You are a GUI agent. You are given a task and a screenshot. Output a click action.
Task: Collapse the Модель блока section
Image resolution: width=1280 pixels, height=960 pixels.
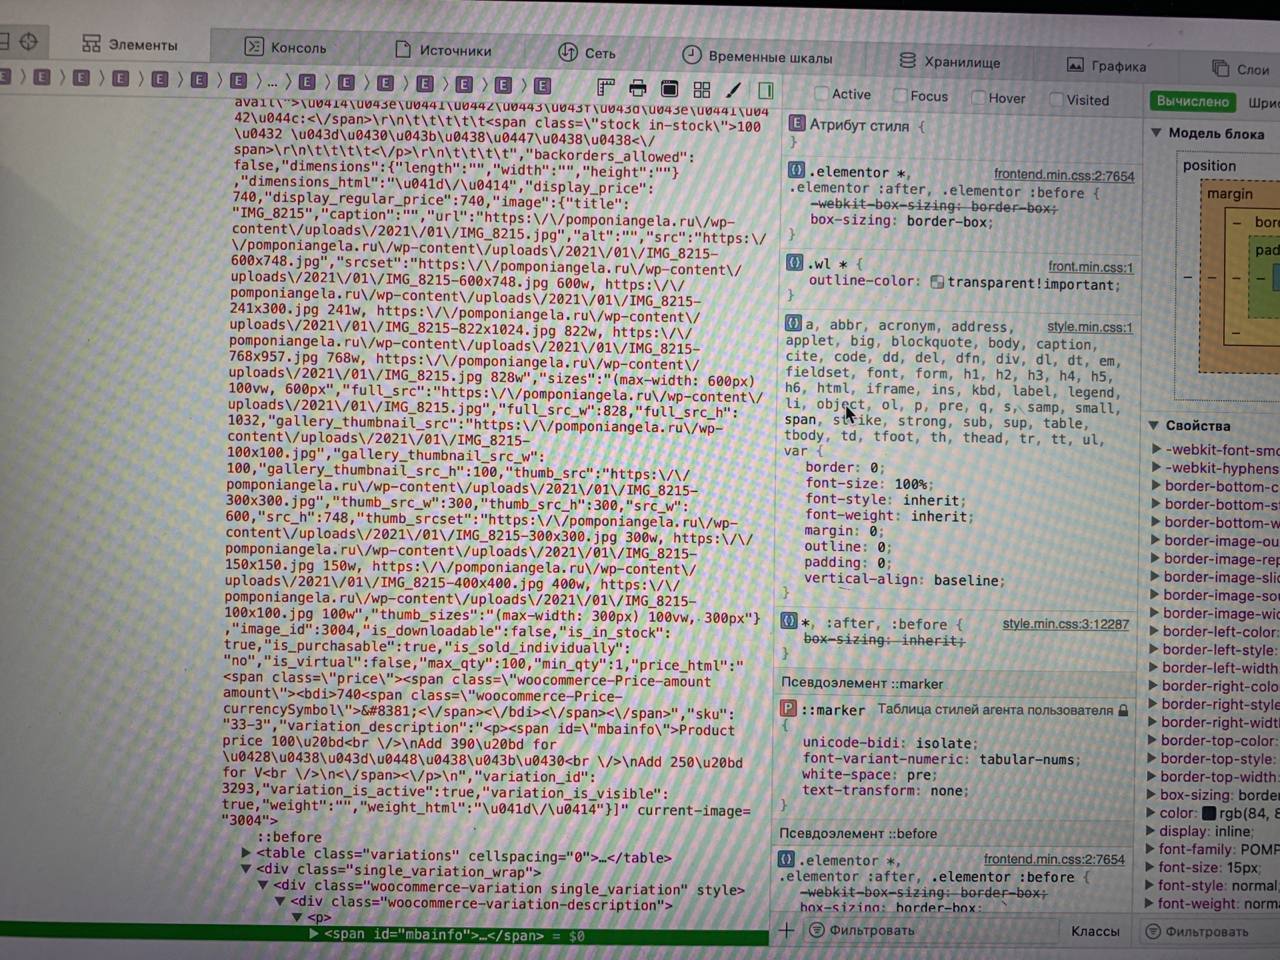tap(1156, 132)
